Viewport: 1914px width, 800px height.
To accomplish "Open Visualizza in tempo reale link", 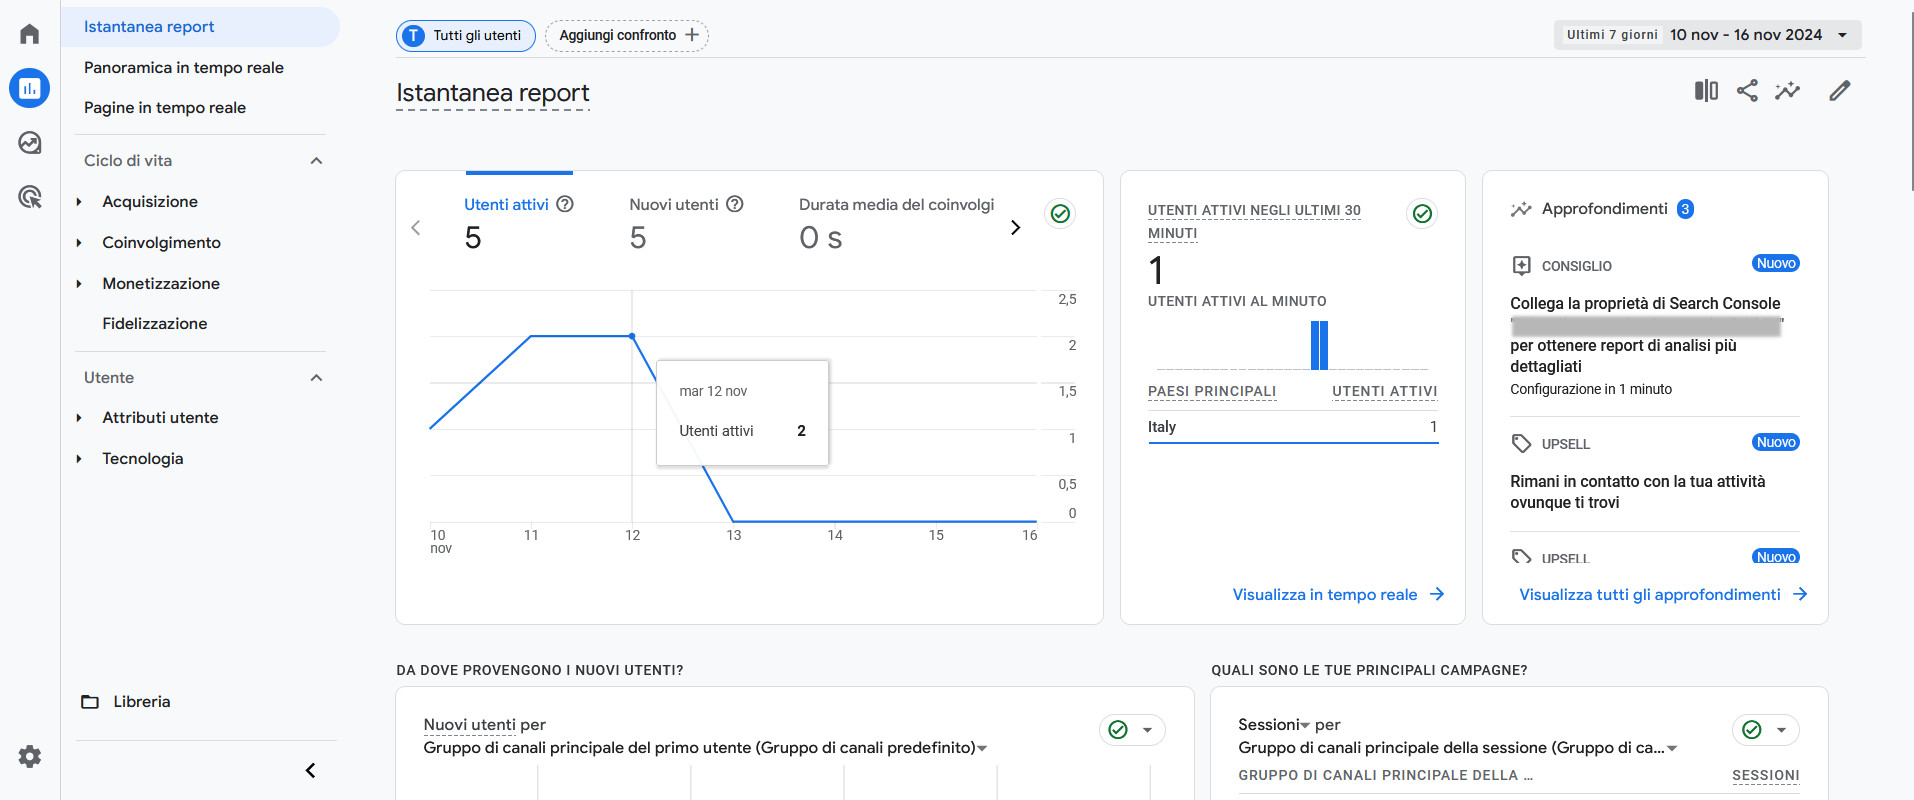I will pyautogui.click(x=1338, y=595).
